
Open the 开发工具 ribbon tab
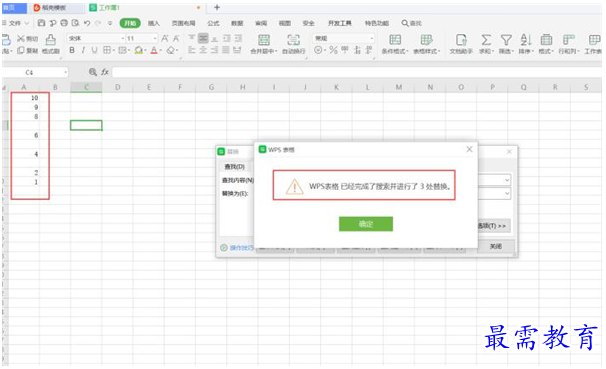click(x=340, y=23)
